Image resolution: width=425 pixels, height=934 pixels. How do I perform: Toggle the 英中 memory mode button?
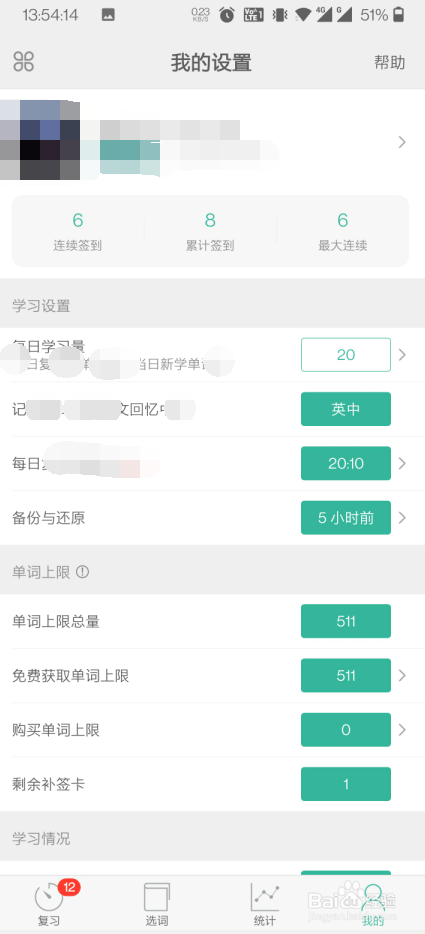(346, 409)
